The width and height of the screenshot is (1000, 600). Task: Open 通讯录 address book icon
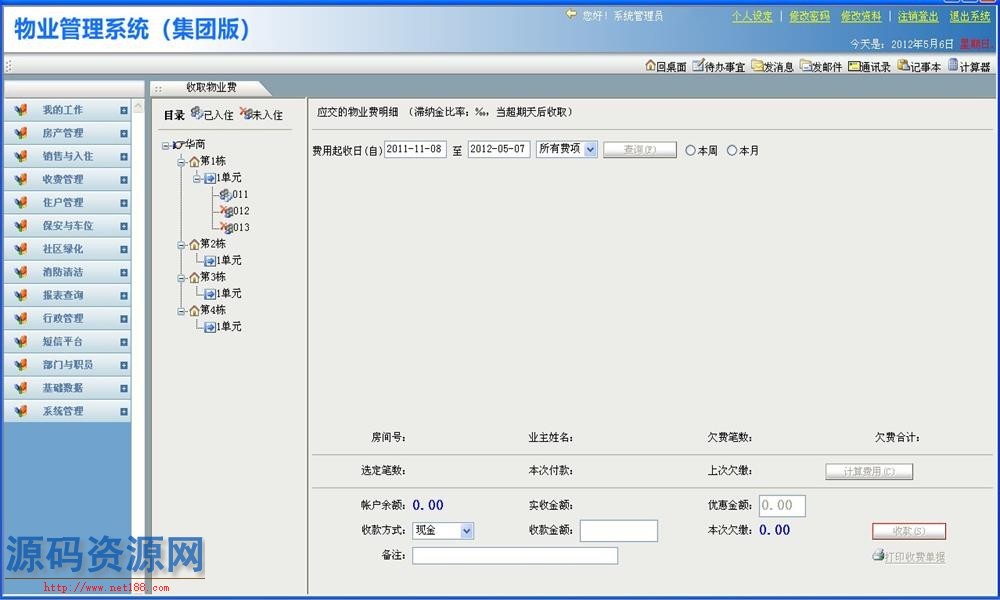click(x=854, y=66)
